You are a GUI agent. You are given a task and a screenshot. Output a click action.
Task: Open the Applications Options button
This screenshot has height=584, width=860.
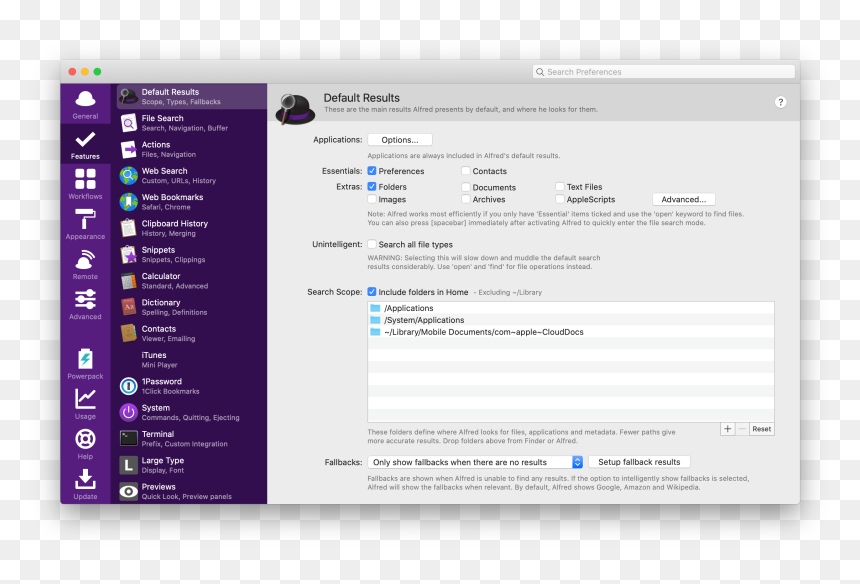[x=400, y=140]
